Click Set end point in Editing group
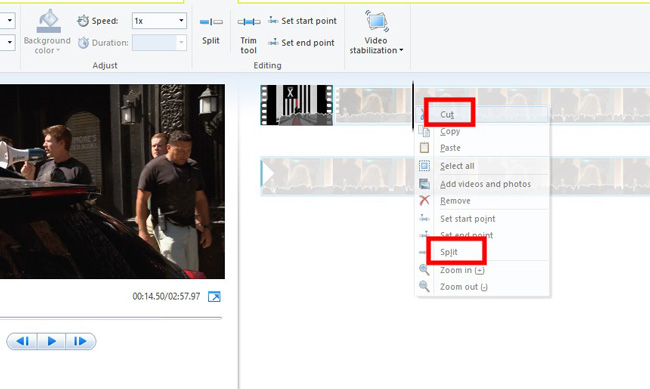The image size is (650, 389). click(301, 43)
